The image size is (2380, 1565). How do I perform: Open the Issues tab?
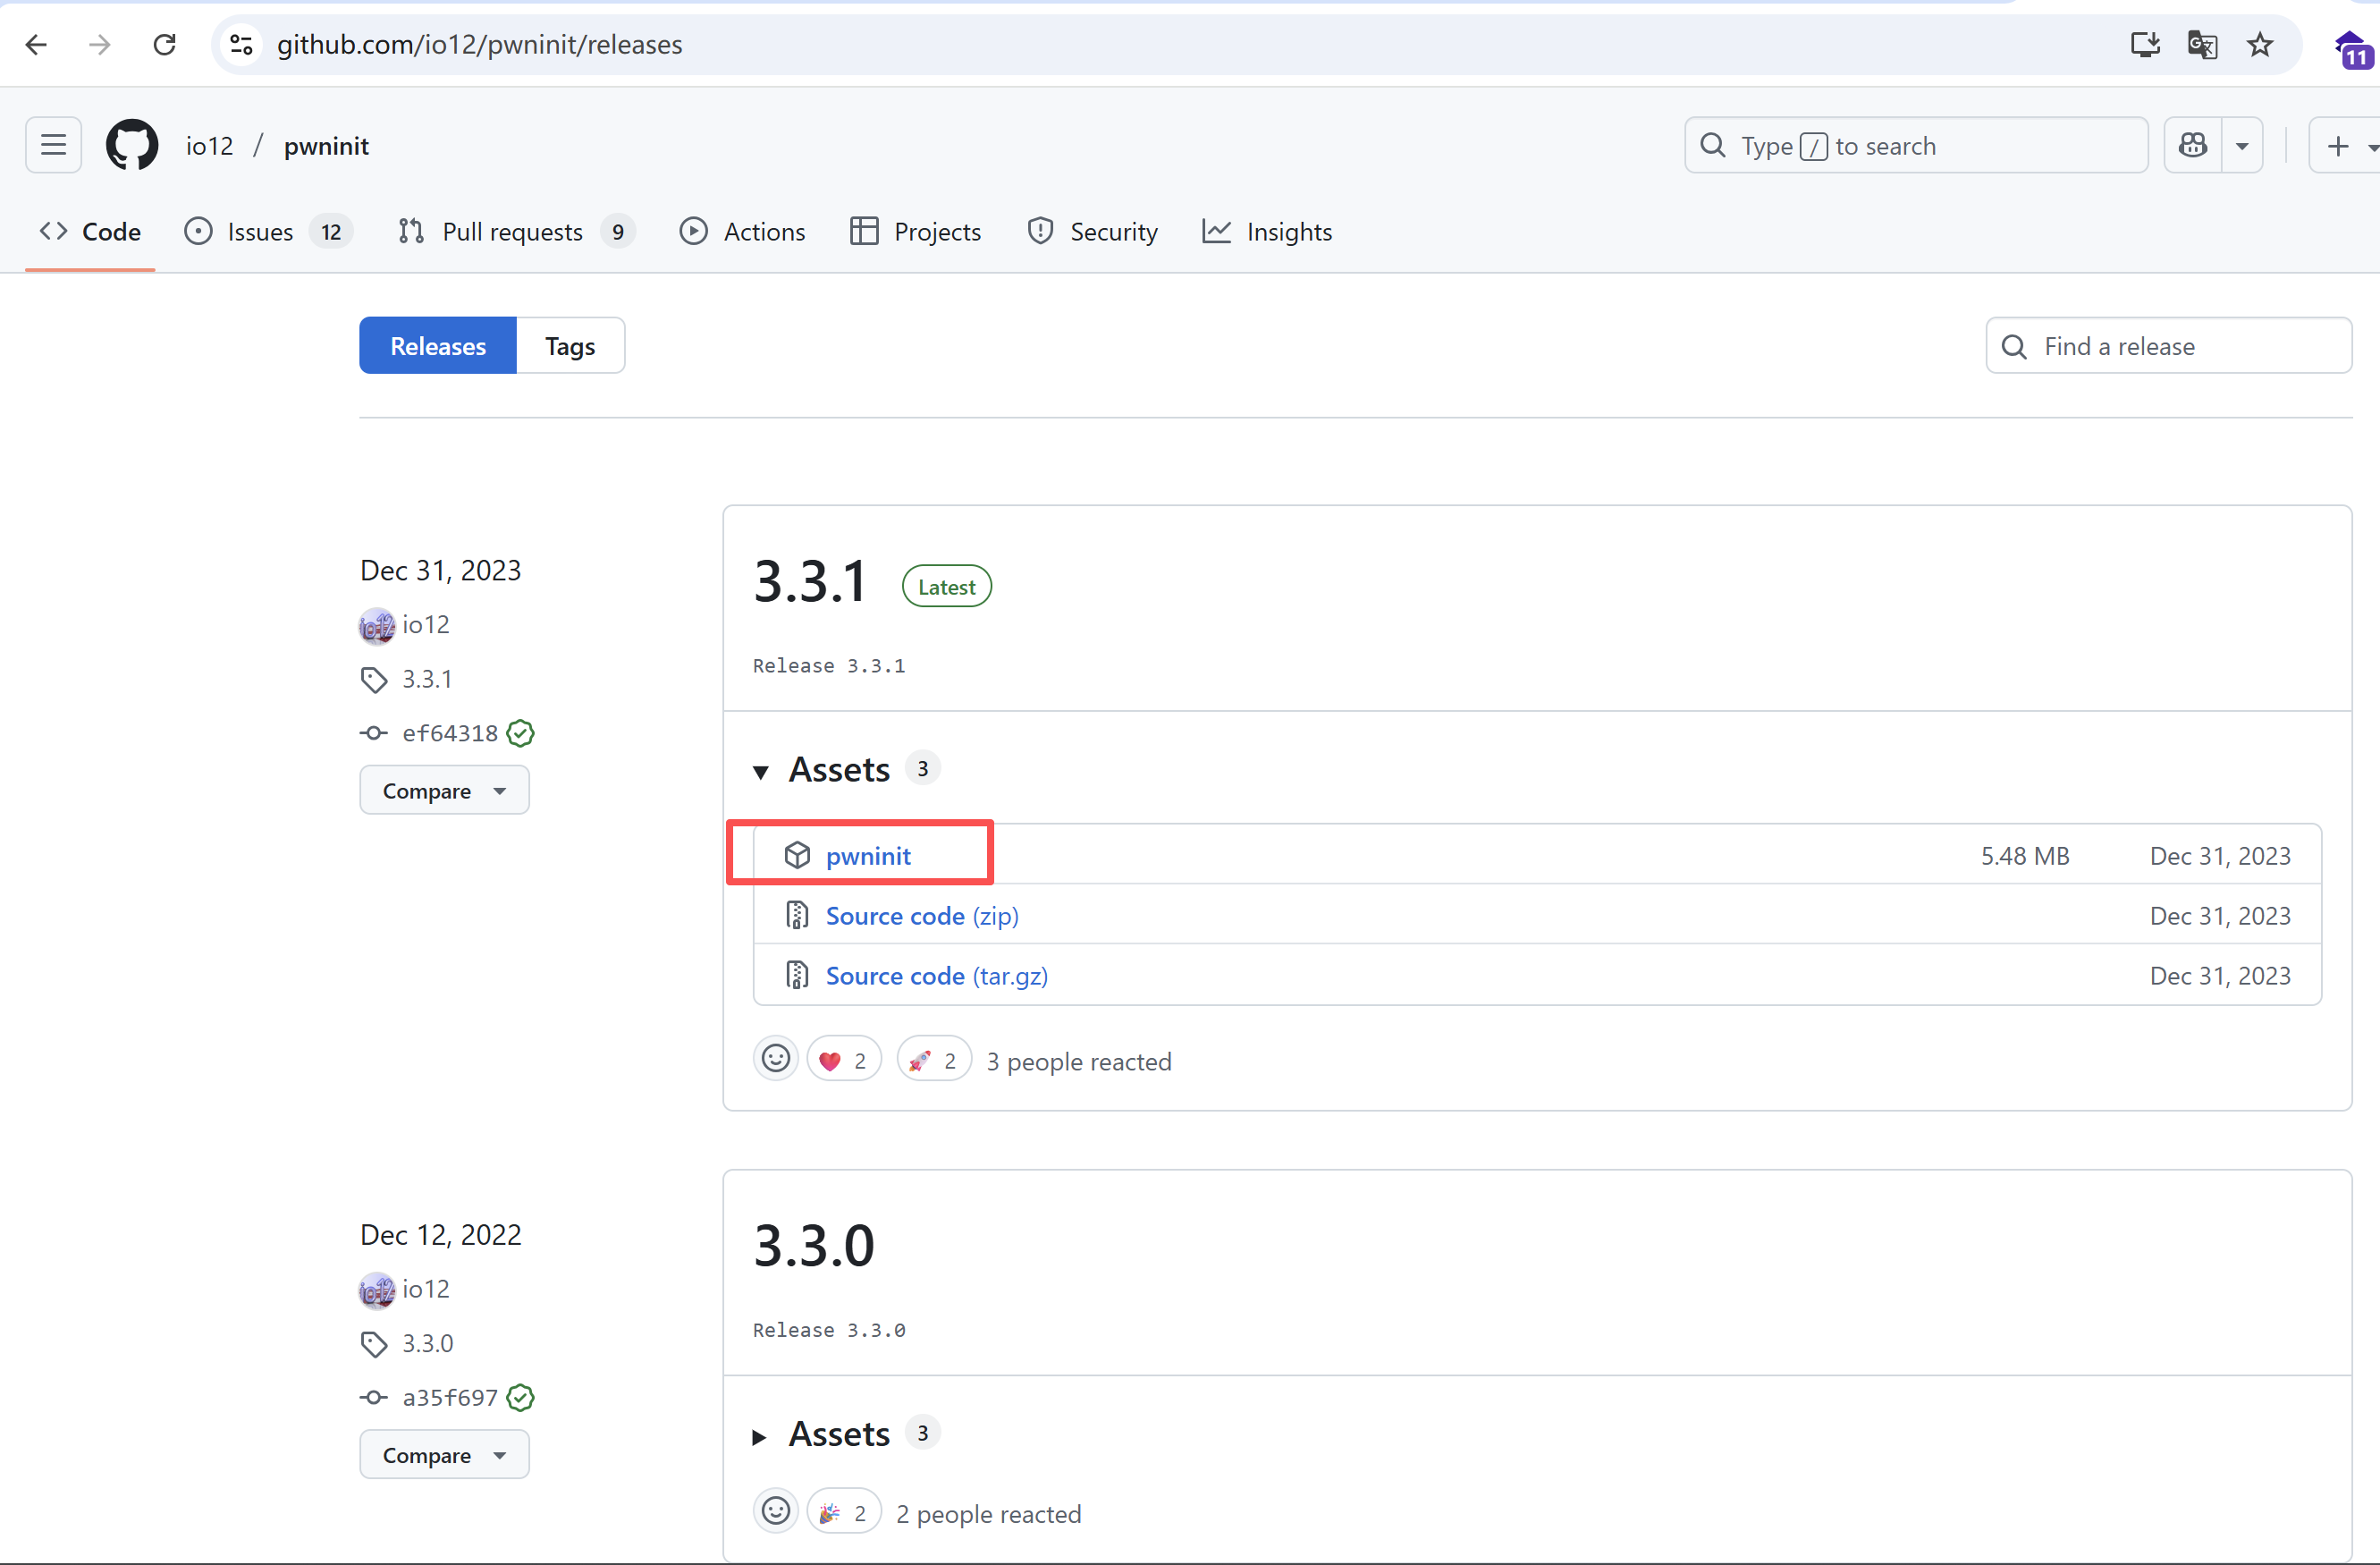[268, 232]
